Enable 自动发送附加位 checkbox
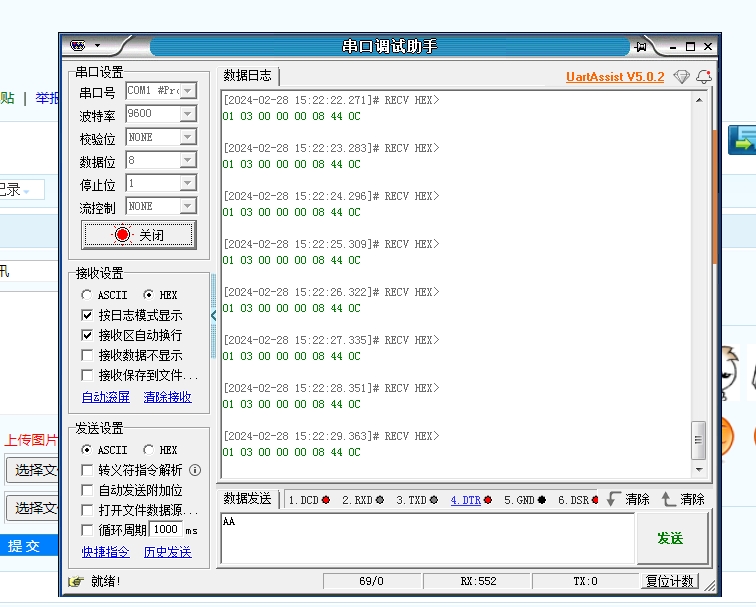The width and height of the screenshot is (756, 607). tap(87, 490)
